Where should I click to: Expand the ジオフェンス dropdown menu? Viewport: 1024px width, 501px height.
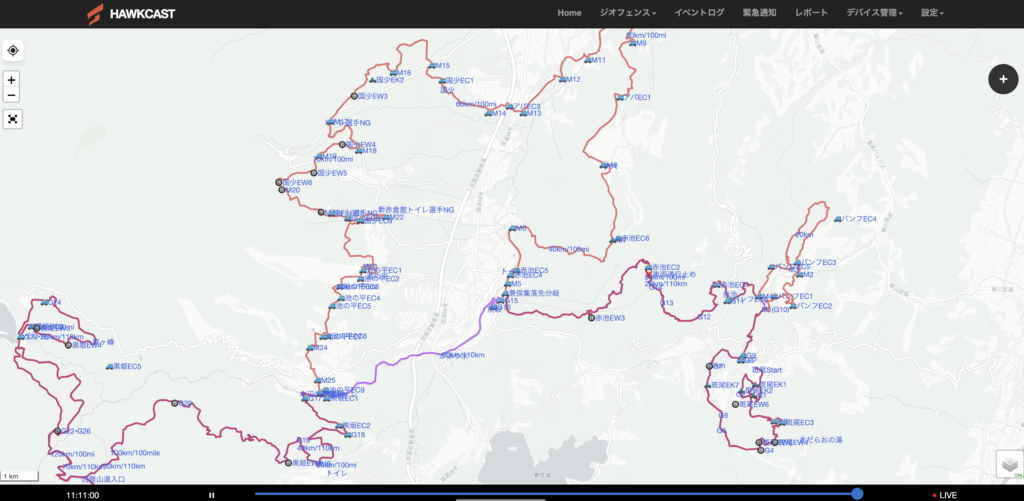627,13
